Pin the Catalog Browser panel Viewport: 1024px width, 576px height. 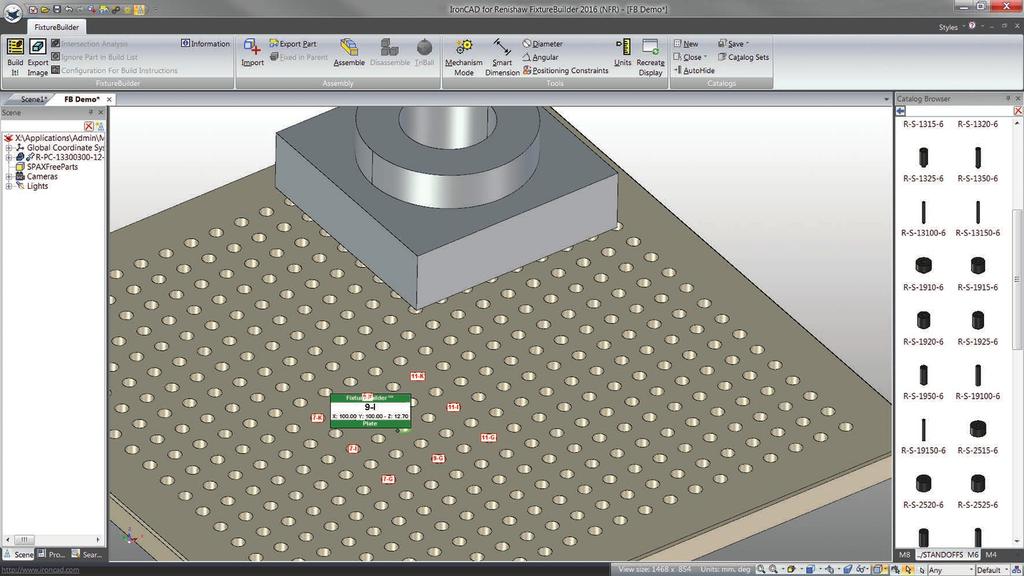pyautogui.click(x=1008, y=98)
